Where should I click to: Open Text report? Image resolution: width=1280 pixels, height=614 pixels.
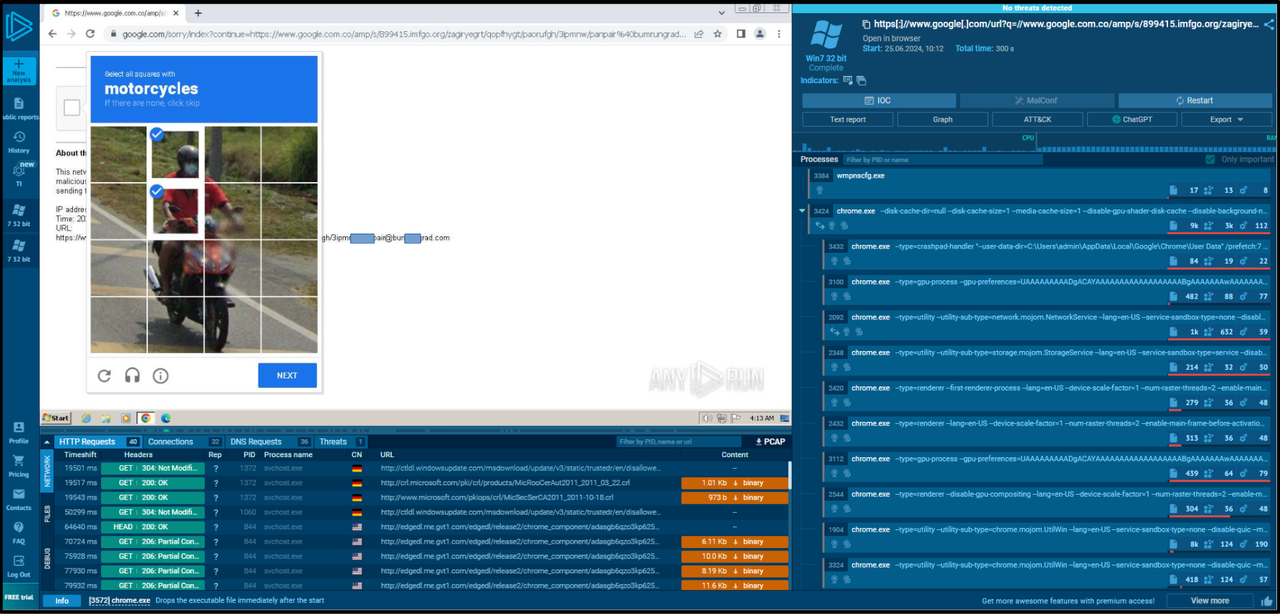click(848, 119)
